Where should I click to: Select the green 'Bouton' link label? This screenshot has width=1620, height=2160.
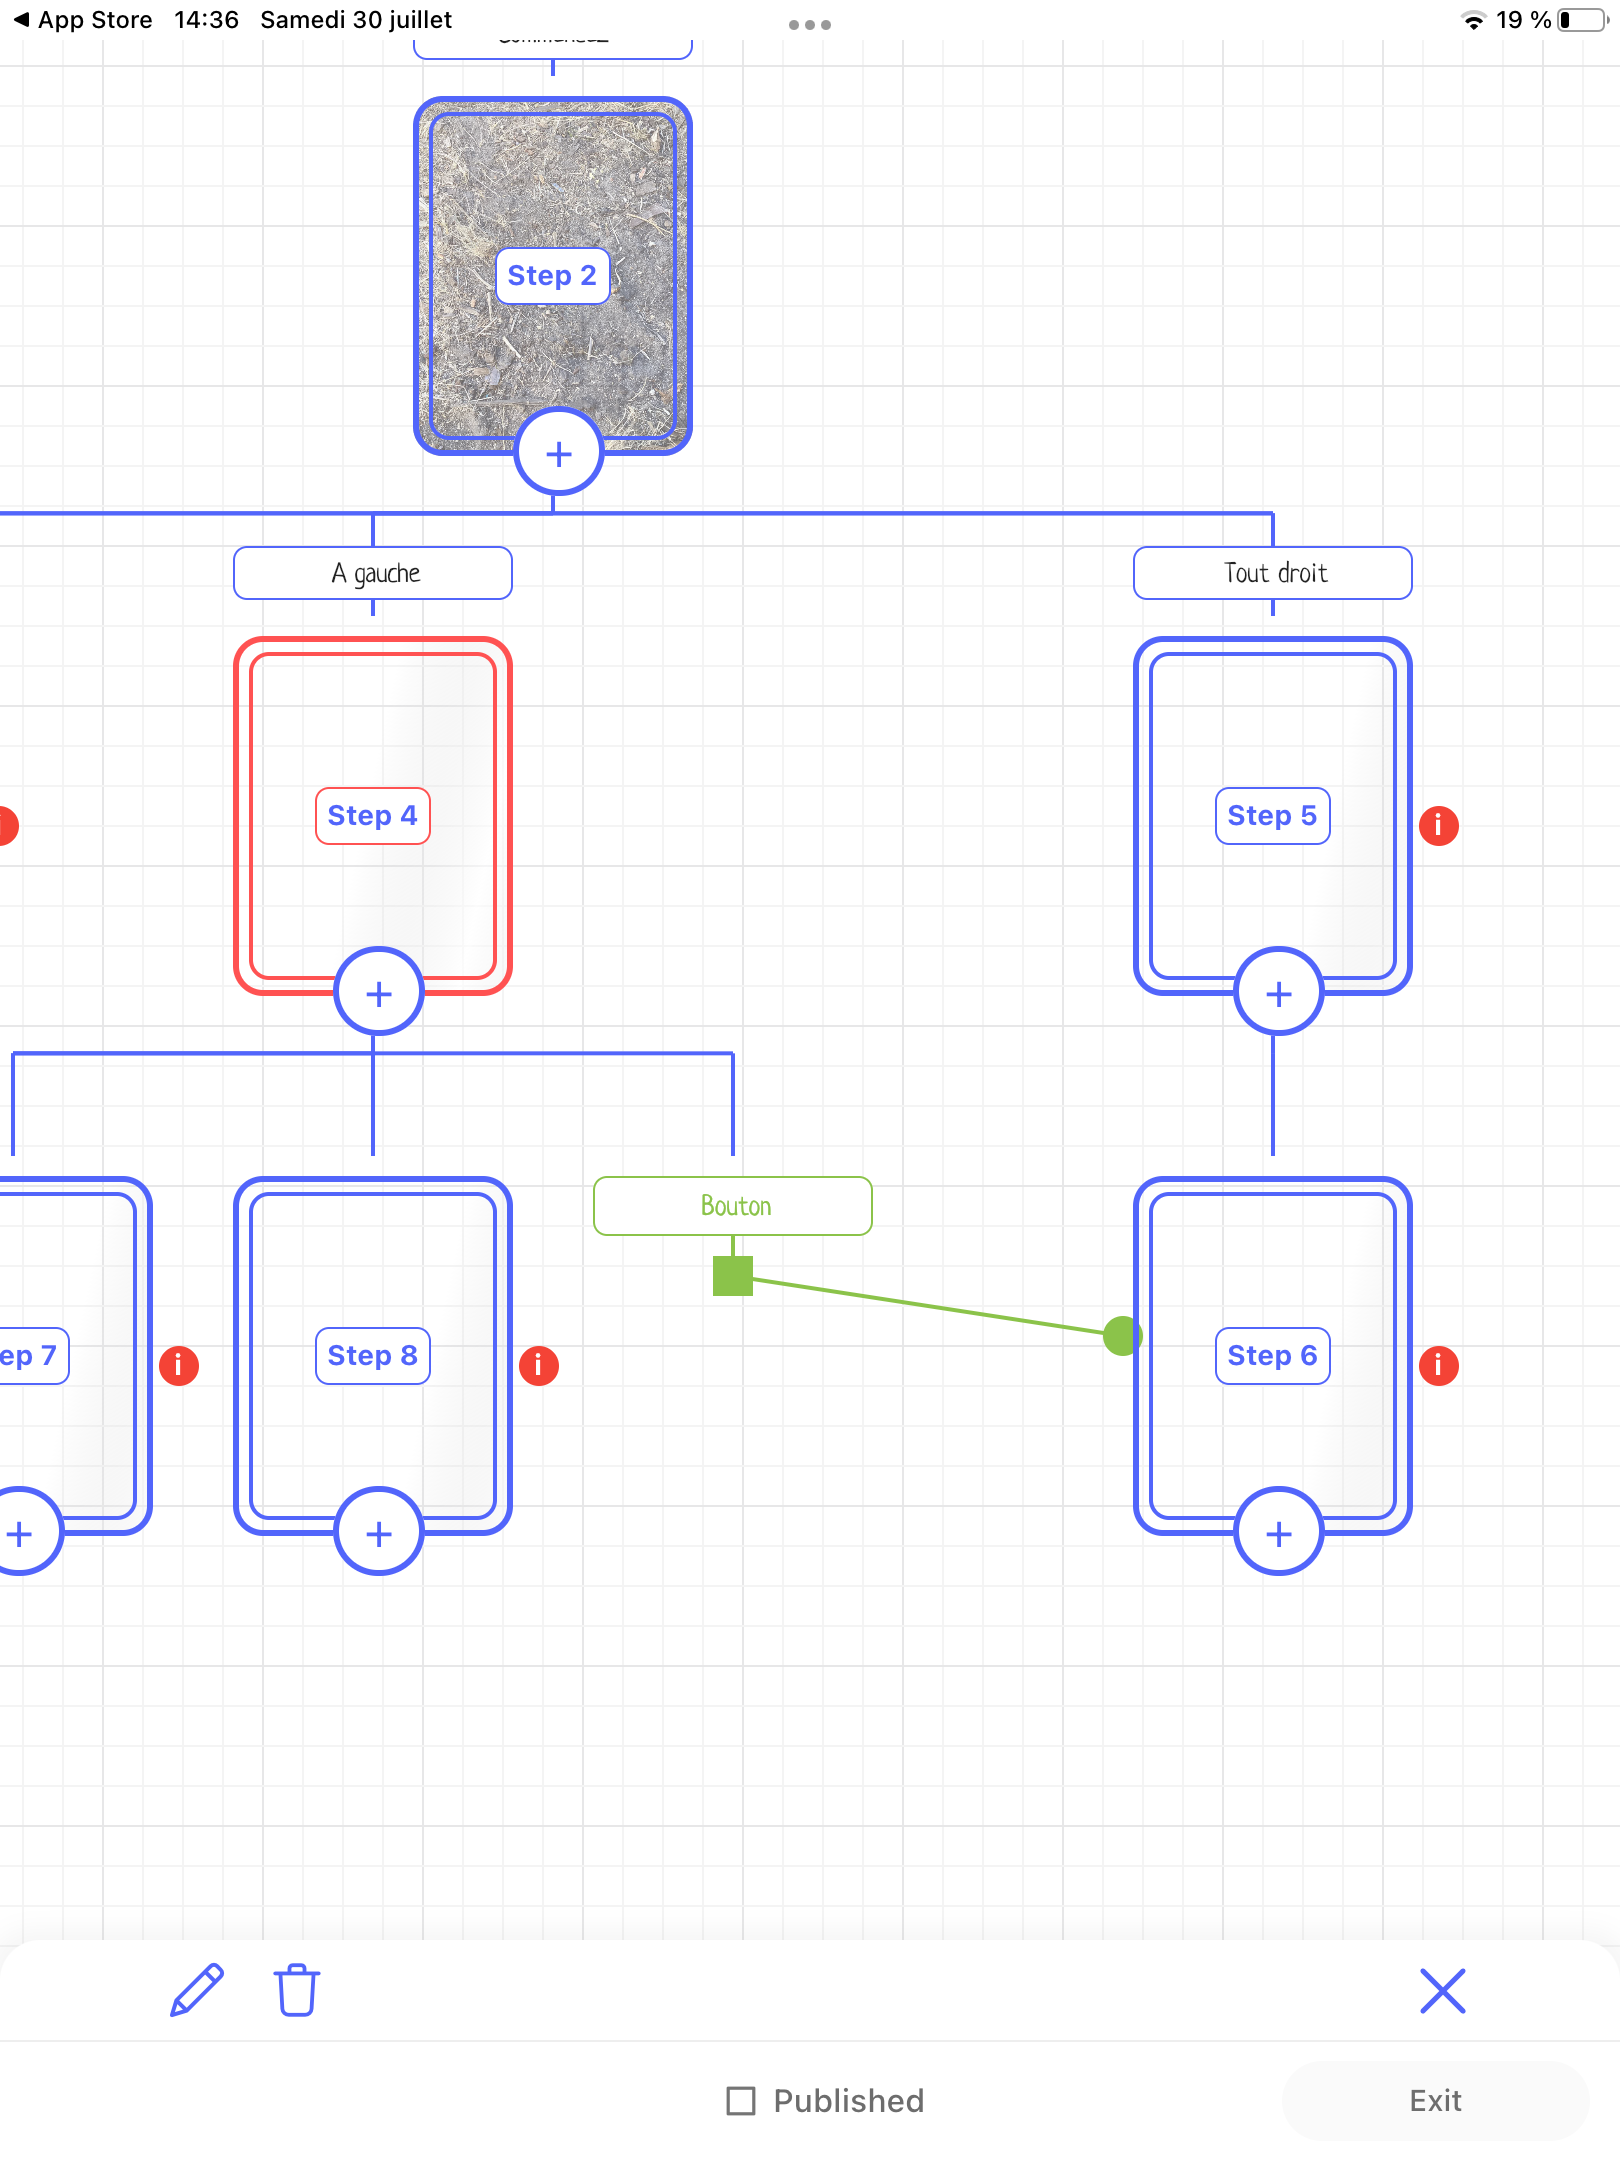(733, 1206)
